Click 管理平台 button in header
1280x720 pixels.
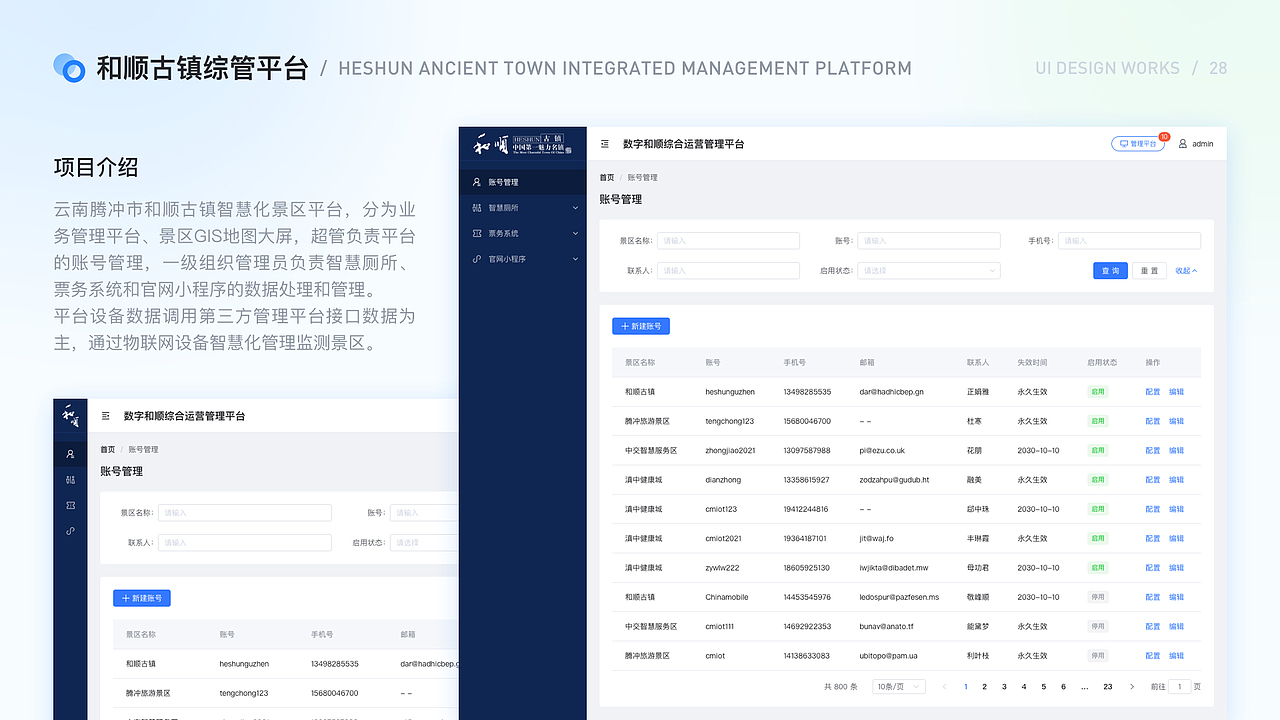tap(1138, 144)
